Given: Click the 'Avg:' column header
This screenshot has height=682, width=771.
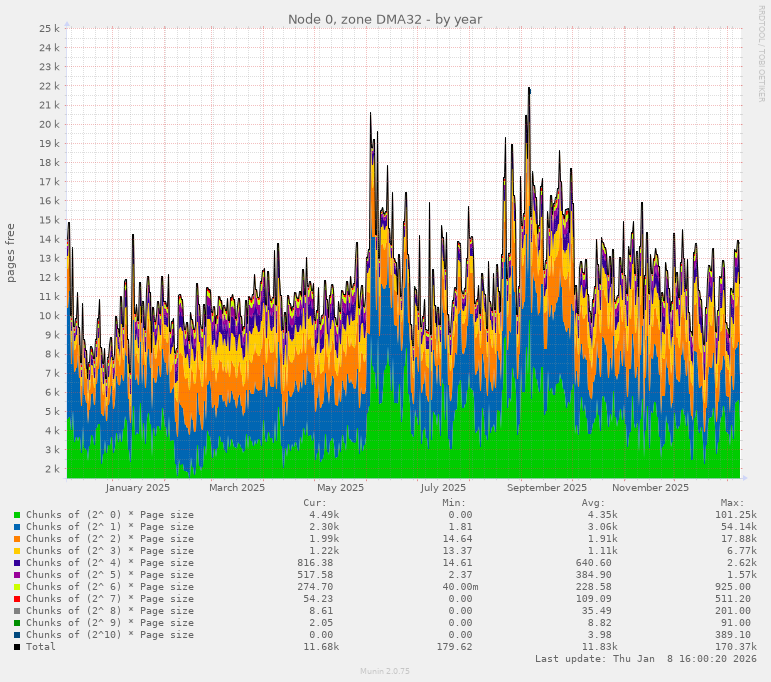Looking at the screenshot, I should 593,503.
